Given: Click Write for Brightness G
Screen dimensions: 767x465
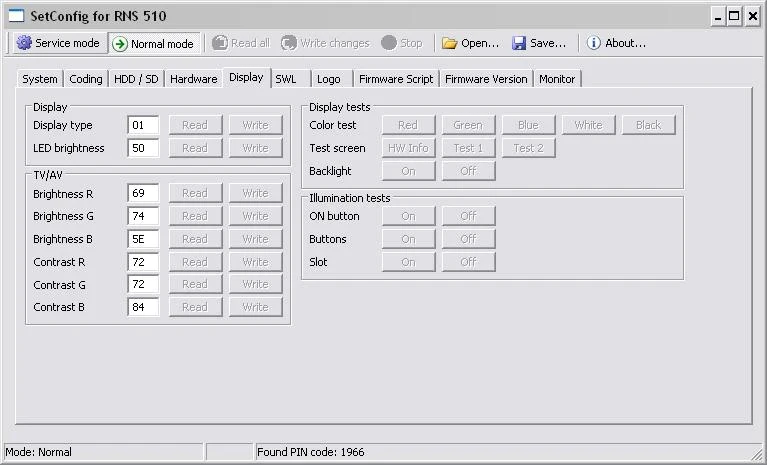Looking at the screenshot, I should click(x=256, y=216).
